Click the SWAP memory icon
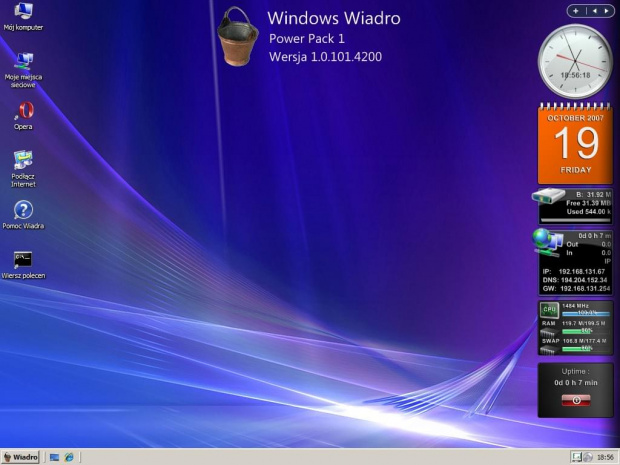 [x=549, y=350]
